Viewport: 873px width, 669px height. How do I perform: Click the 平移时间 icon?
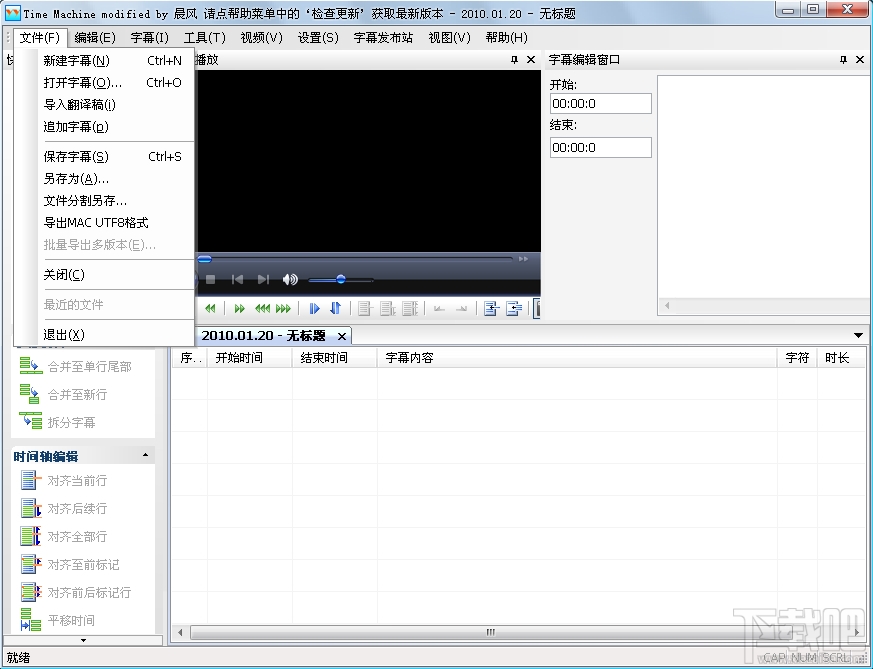pos(31,620)
